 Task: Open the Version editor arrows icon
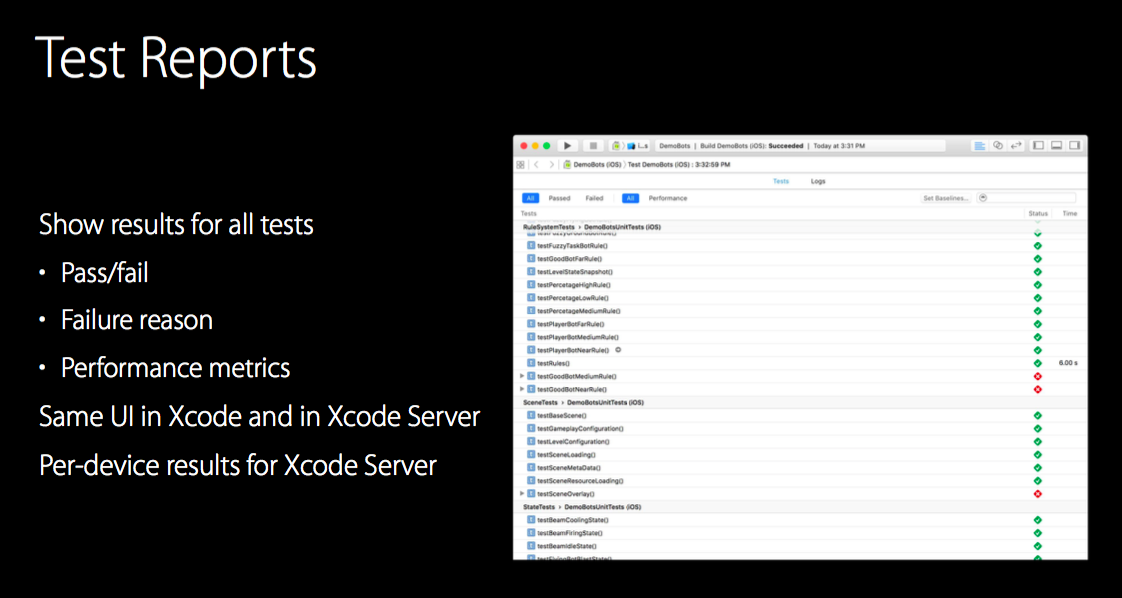tap(1016, 146)
